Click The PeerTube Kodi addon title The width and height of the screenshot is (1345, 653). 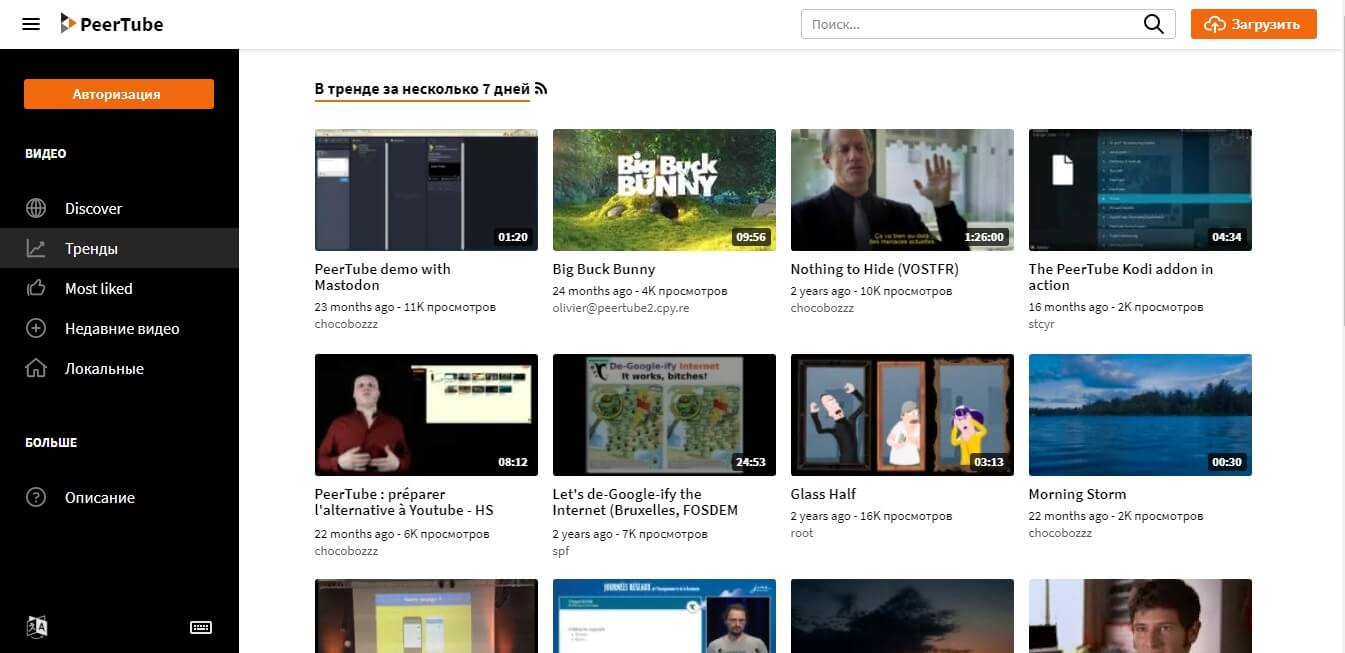[1121, 277]
